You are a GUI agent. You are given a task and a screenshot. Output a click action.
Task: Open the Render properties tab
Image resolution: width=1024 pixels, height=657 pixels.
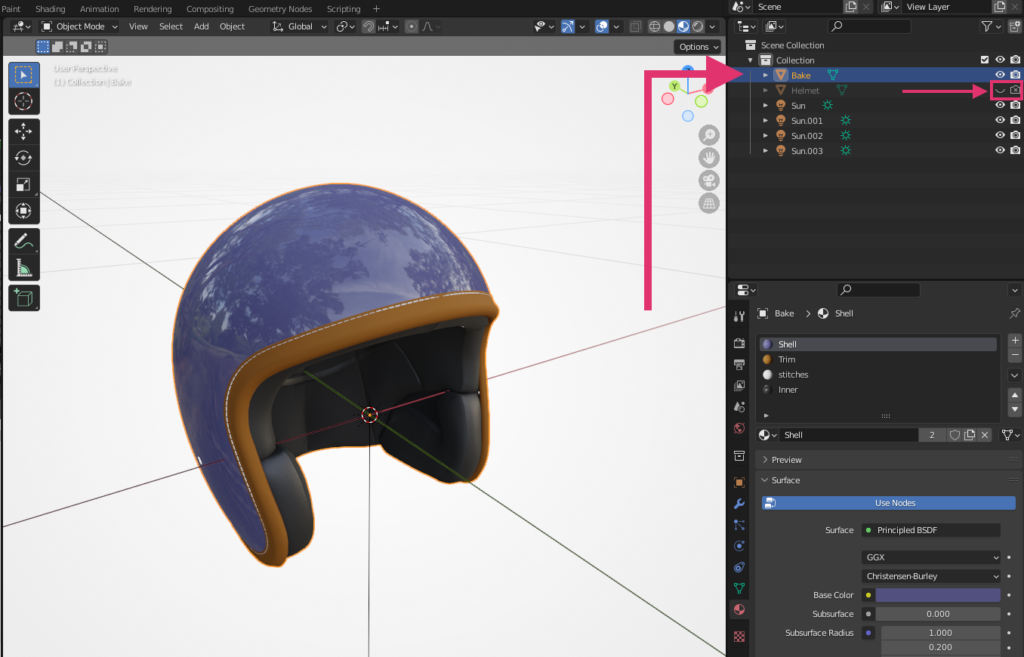pos(739,343)
